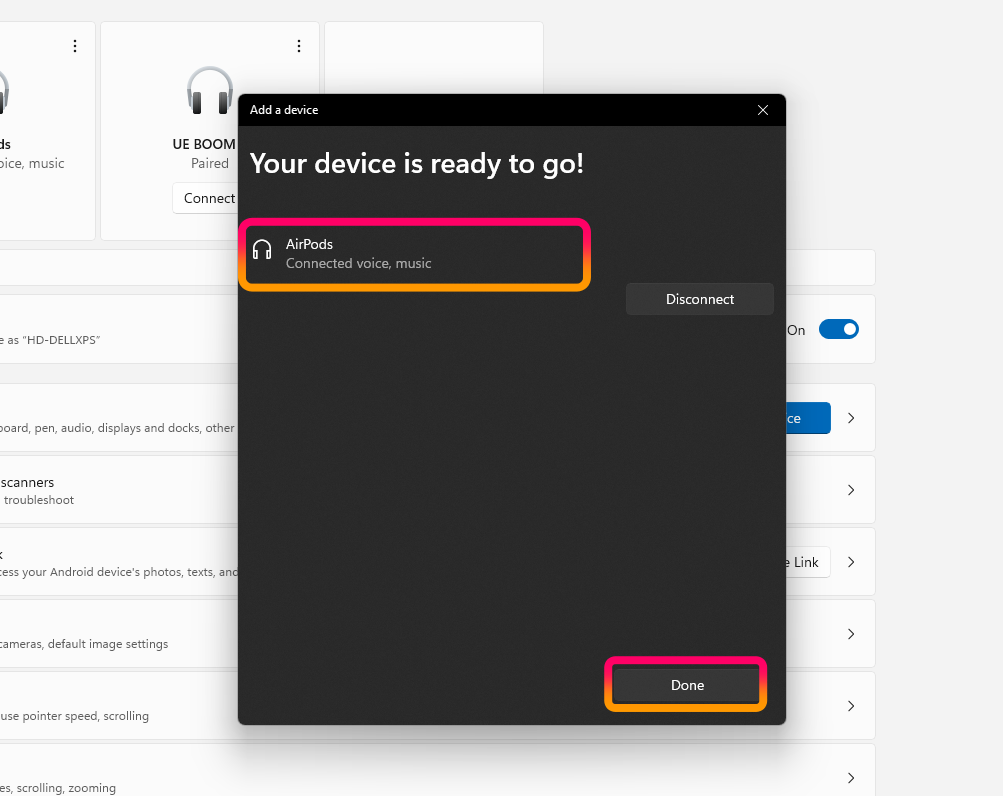1003x796 pixels.
Task: Select the AirPods device entry
Action: pyautogui.click(x=415, y=254)
